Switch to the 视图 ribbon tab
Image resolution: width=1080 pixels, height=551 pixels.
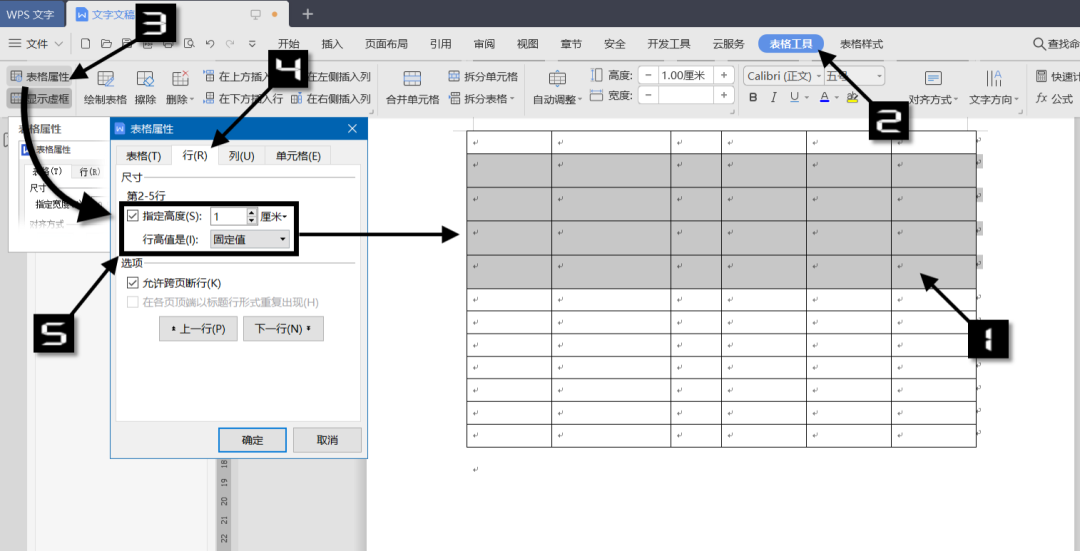pyautogui.click(x=528, y=43)
